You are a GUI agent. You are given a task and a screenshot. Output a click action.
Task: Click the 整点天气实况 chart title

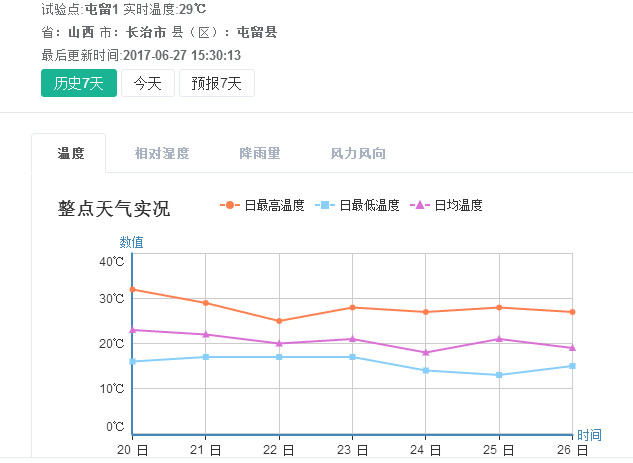[114, 209]
